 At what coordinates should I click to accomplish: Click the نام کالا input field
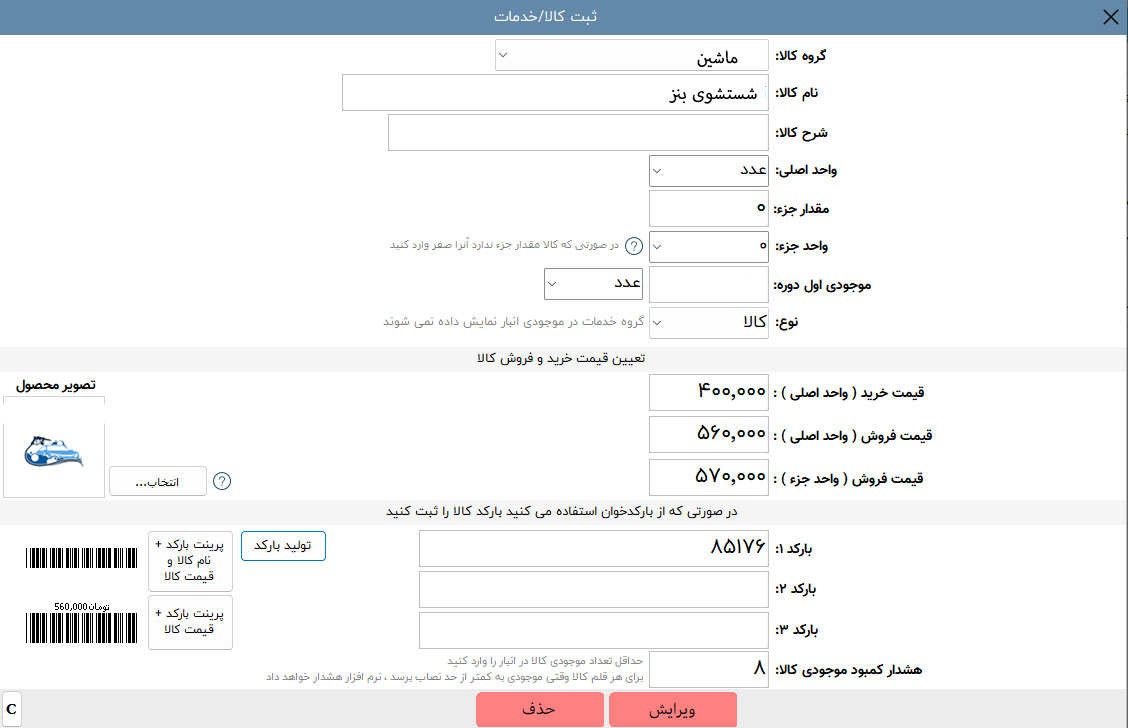click(555, 93)
